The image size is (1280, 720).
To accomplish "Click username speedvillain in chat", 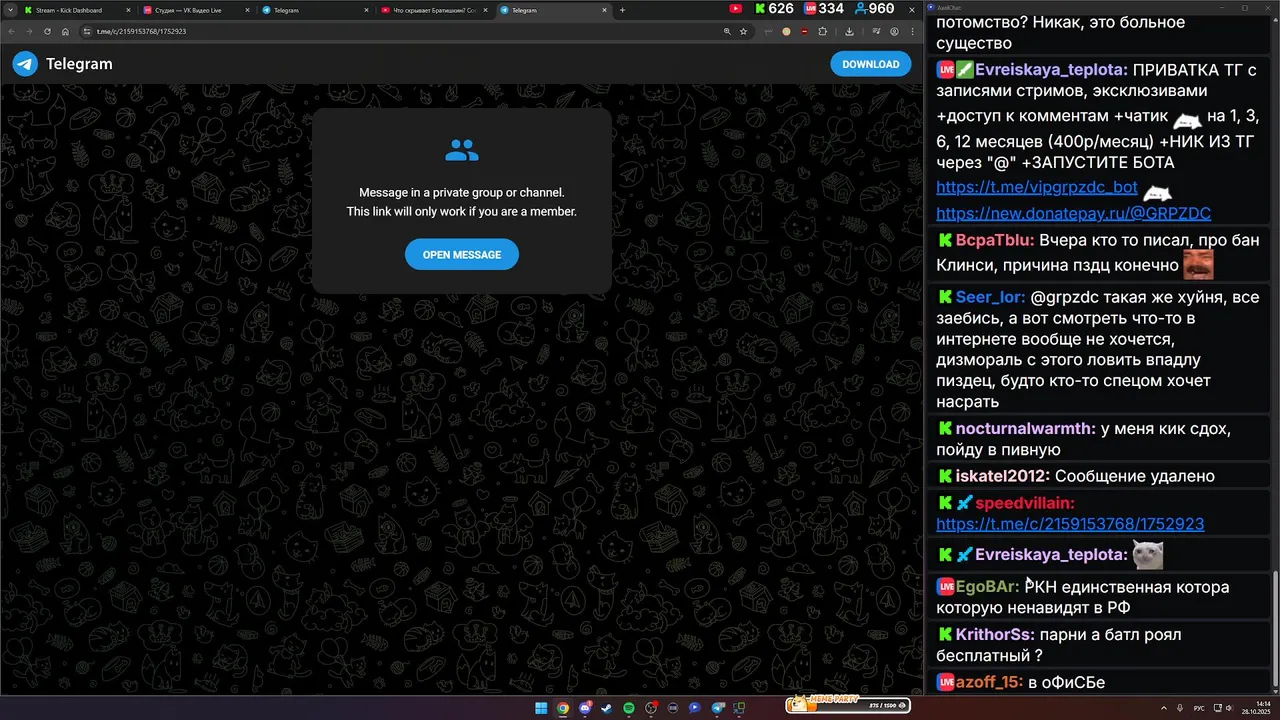I will point(1025,503).
